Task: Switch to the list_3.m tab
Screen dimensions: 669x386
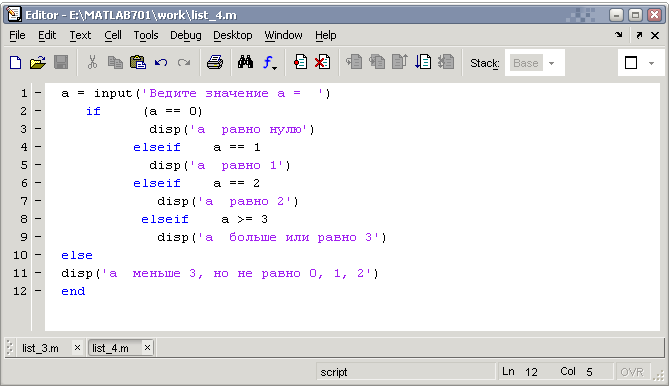Action: click(x=41, y=348)
